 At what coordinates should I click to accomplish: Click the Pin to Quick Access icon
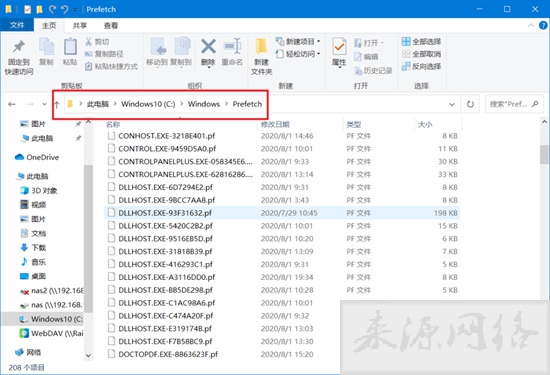click(19, 47)
